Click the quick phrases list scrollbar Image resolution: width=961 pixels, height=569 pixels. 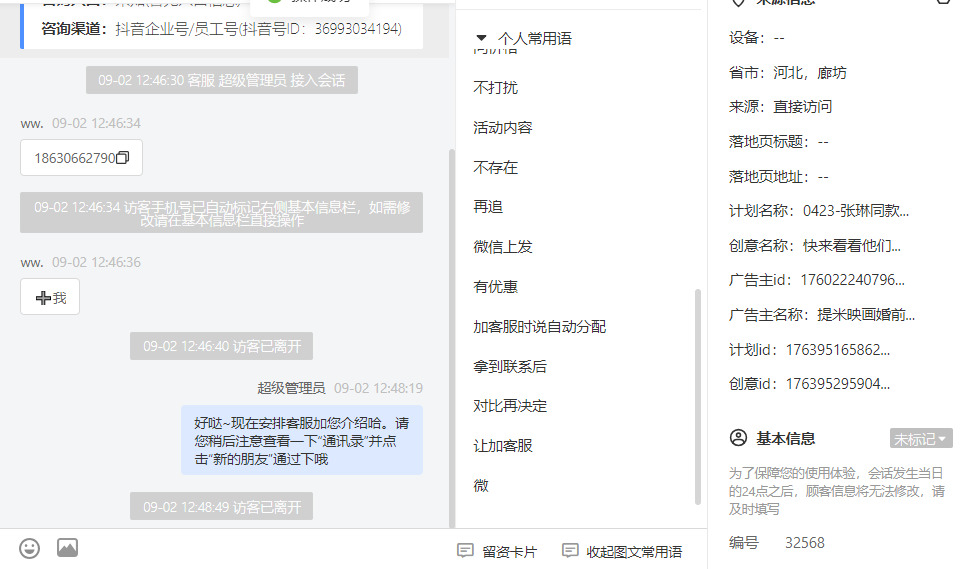point(697,397)
